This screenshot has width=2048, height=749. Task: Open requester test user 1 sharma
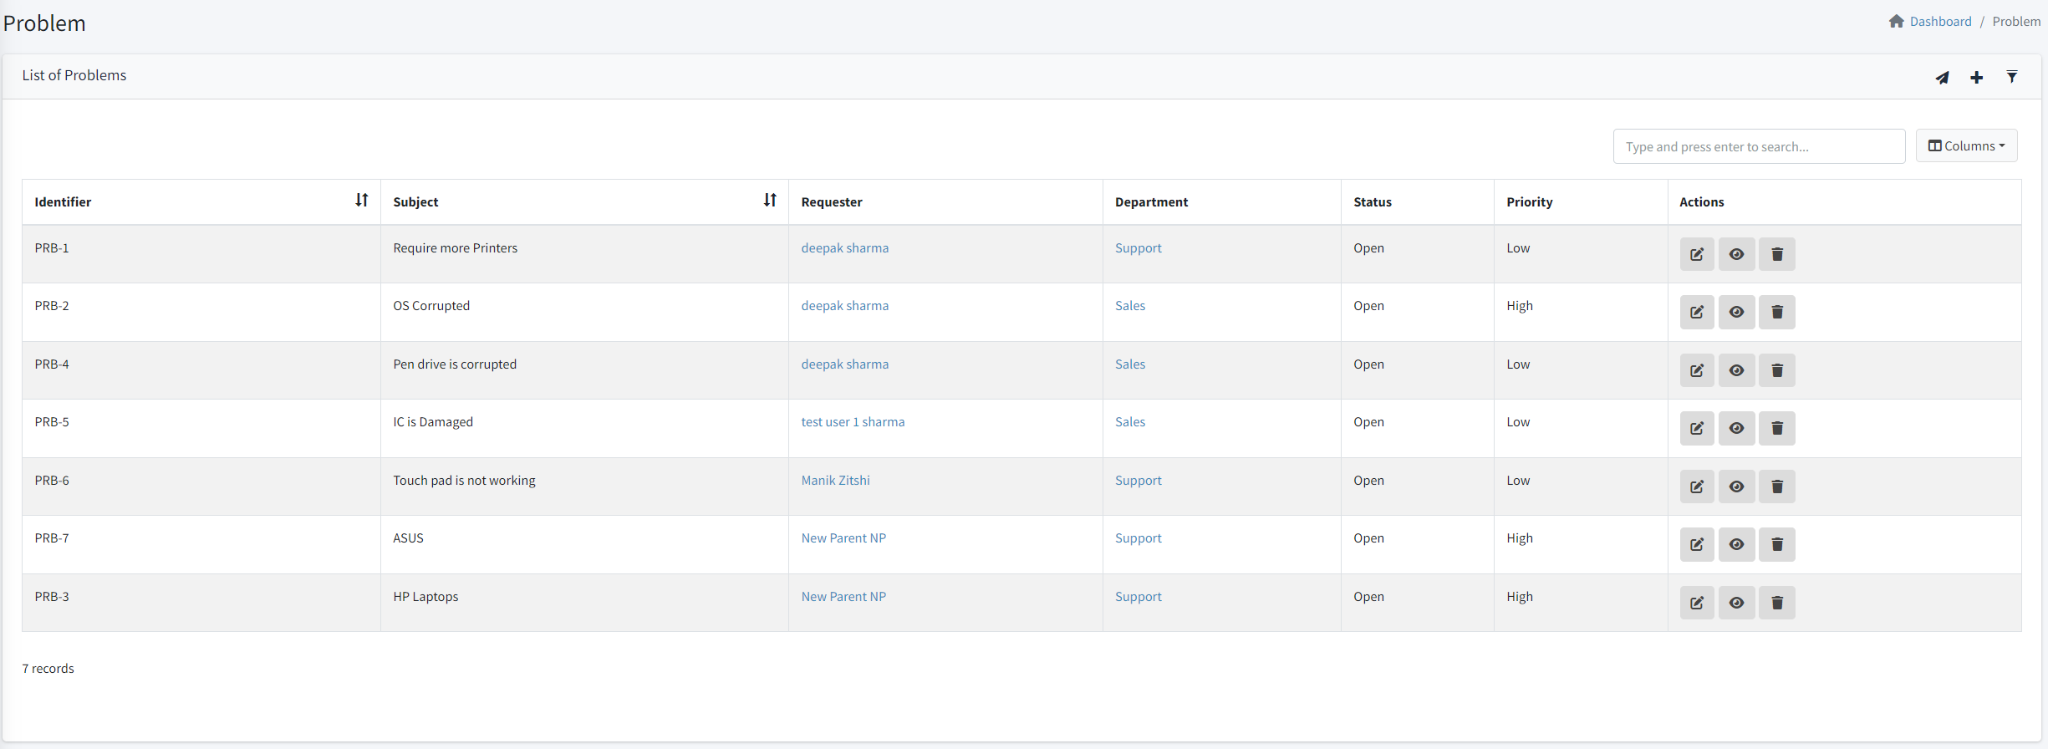[853, 422]
